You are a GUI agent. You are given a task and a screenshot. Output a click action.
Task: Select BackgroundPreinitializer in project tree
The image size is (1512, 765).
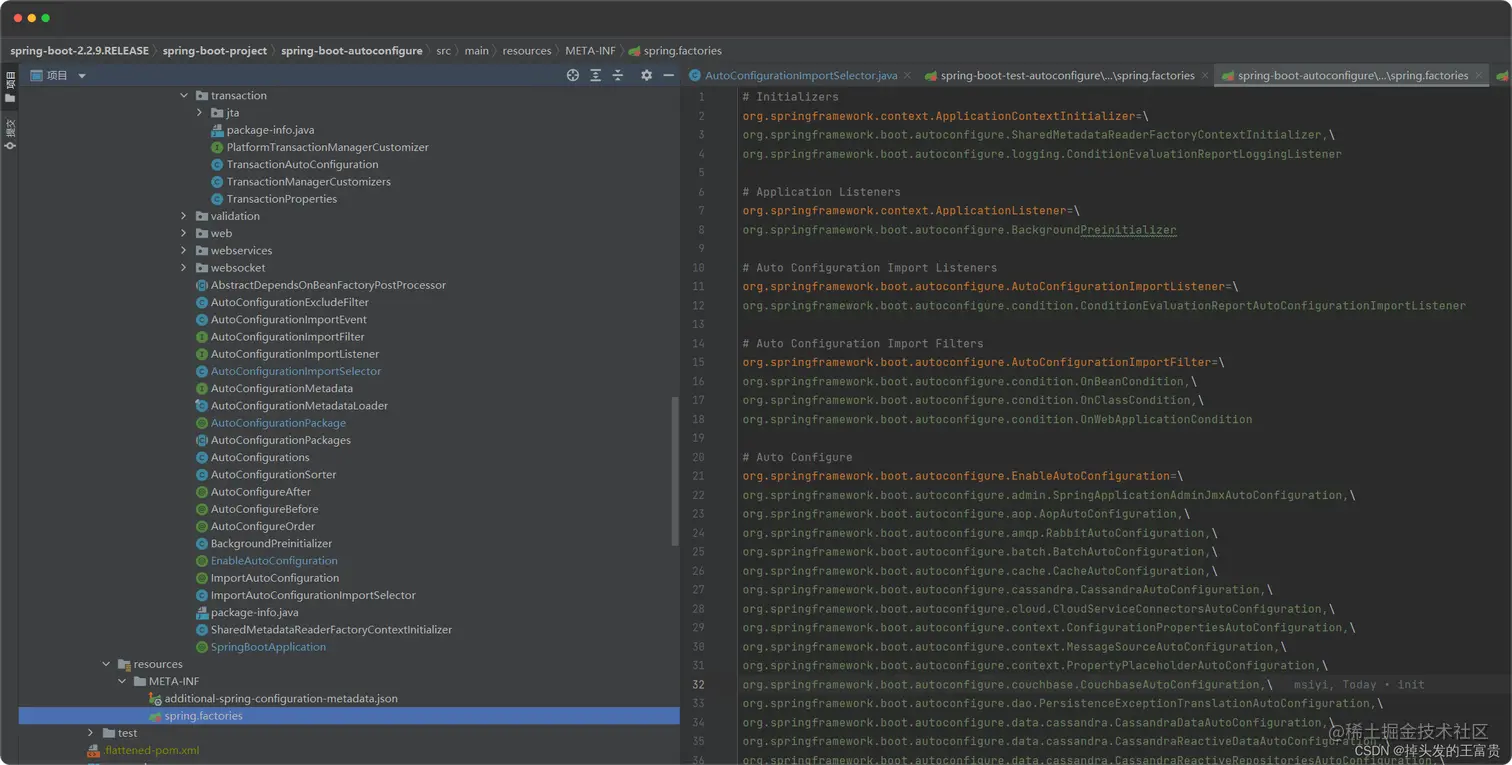pyautogui.click(x=271, y=544)
